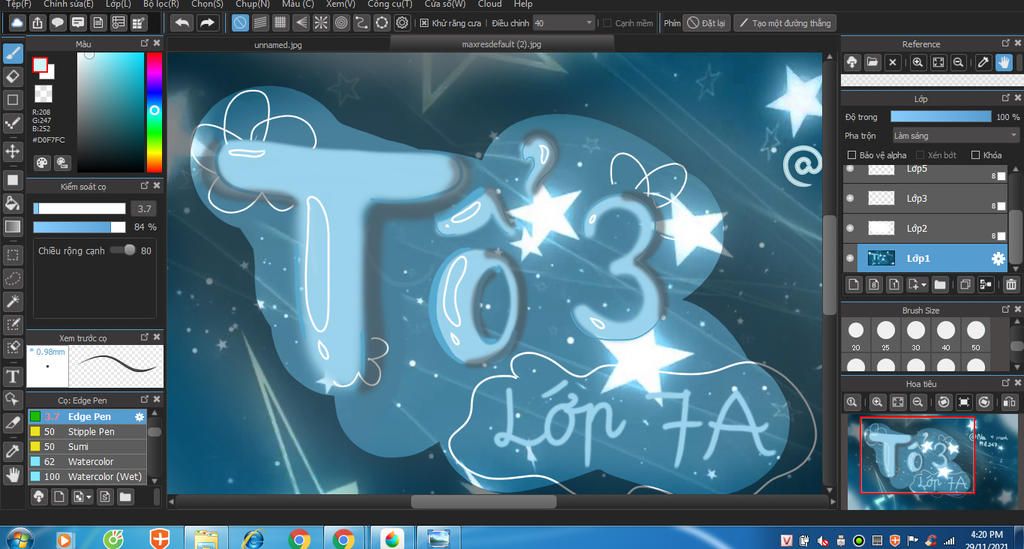Image resolution: width=1024 pixels, height=549 pixels.
Task: Zoom in within the Hoa tiêu navigator panel
Action: (877, 402)
